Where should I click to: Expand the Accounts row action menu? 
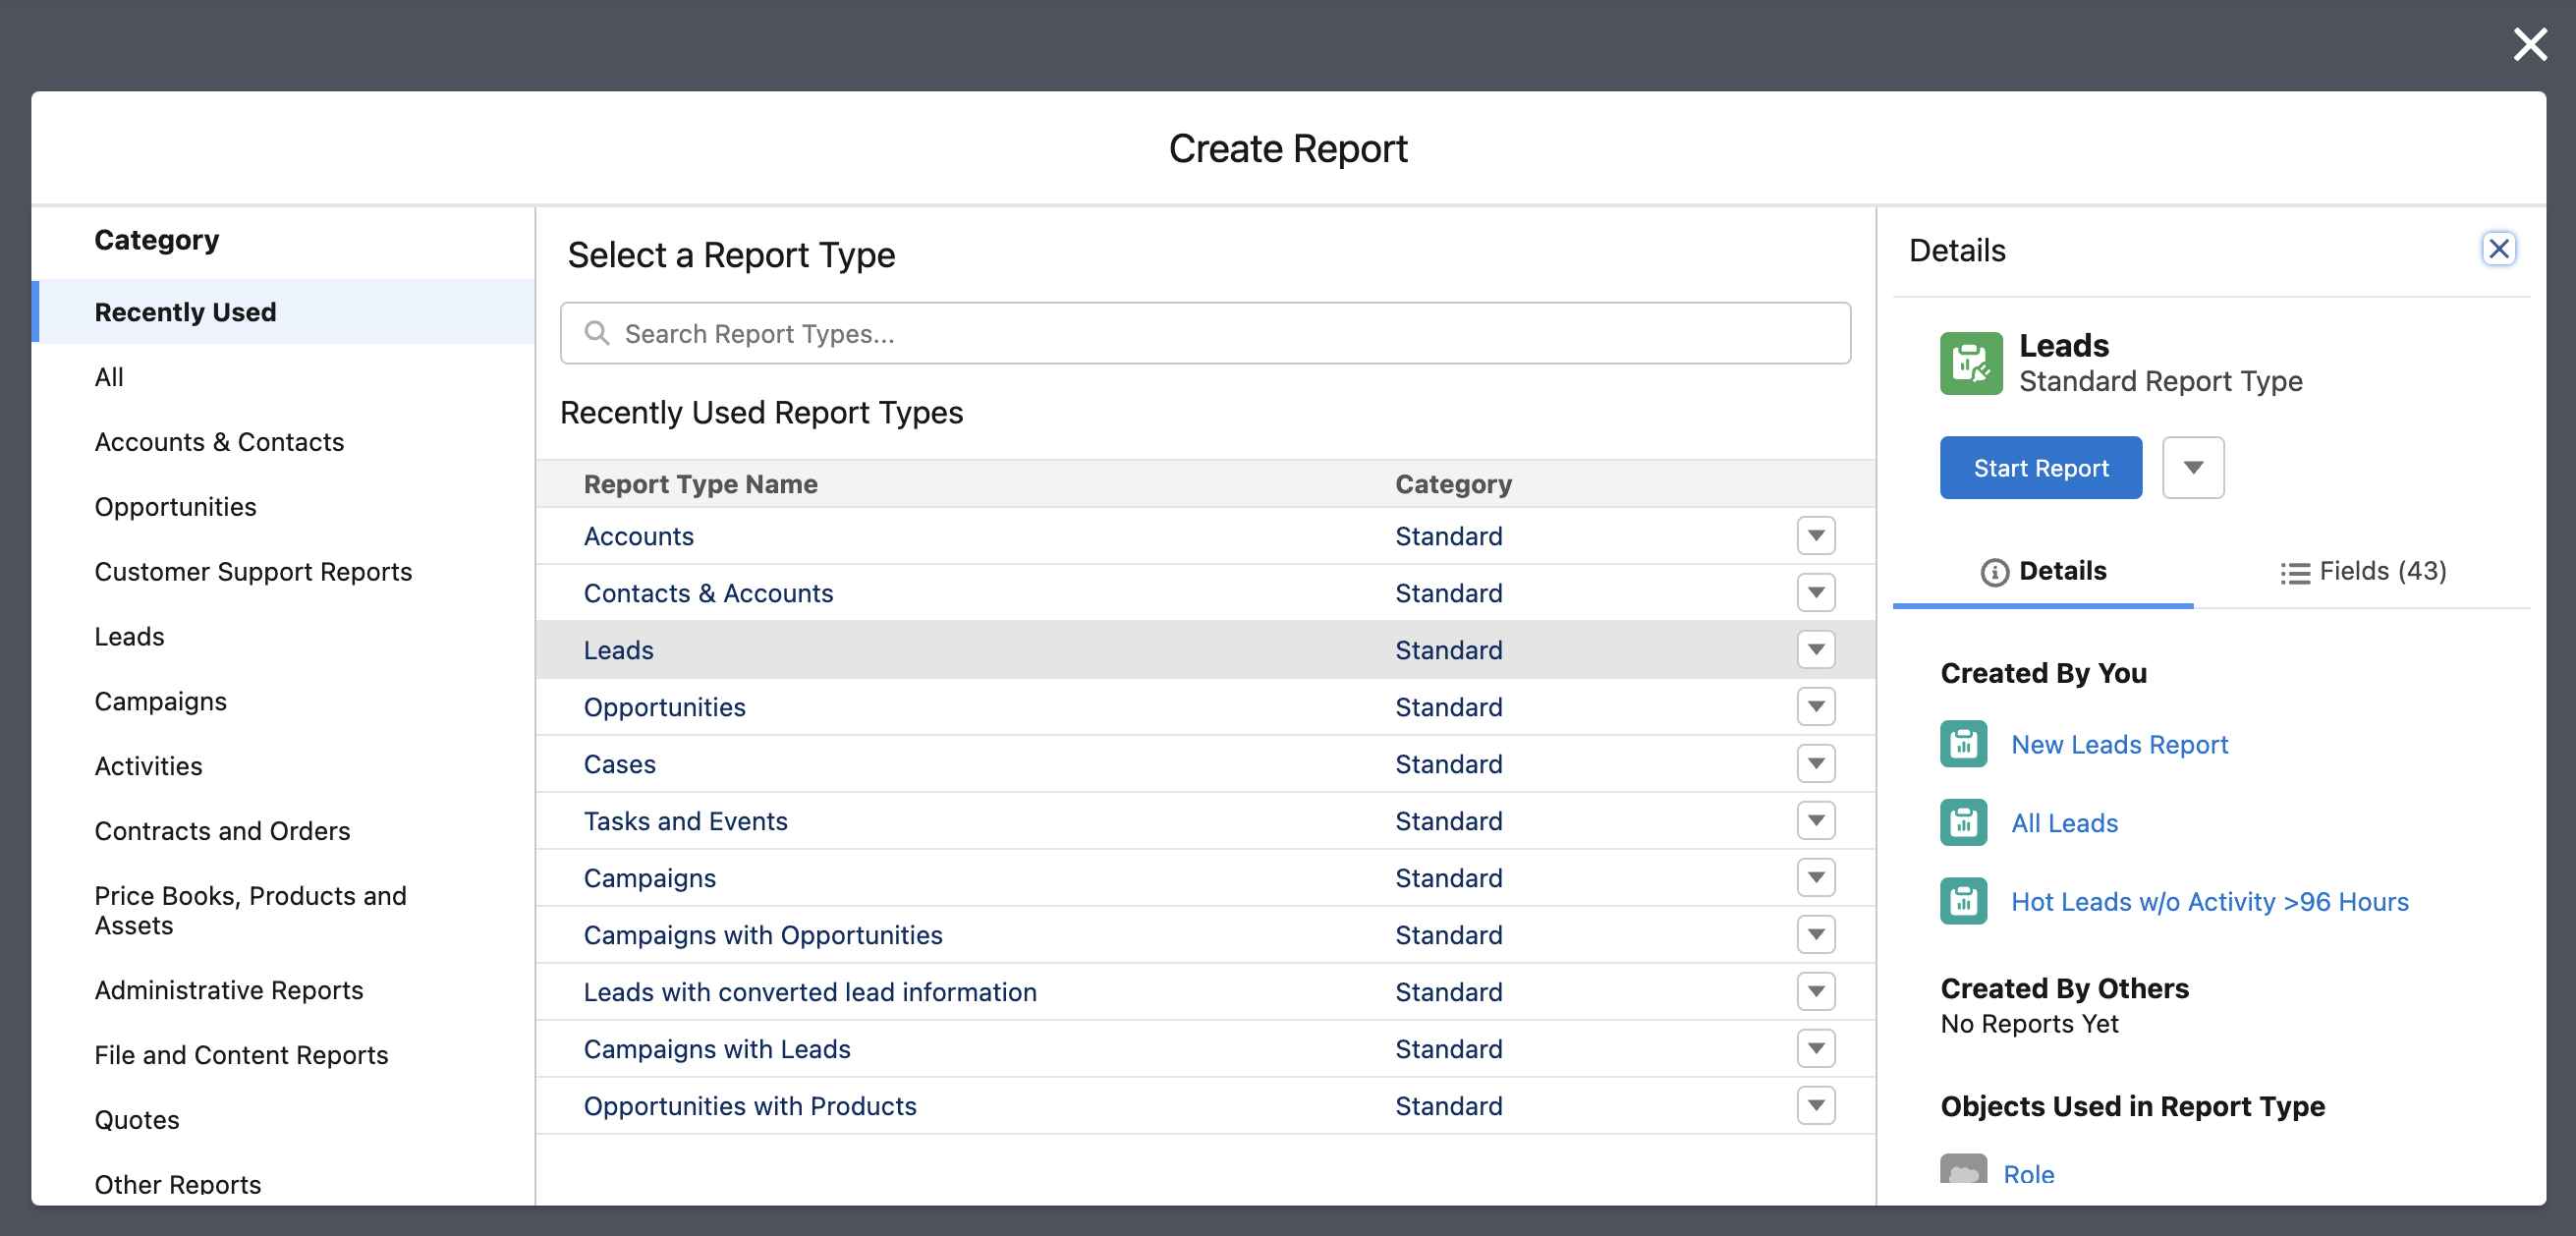pos(1815,536)
